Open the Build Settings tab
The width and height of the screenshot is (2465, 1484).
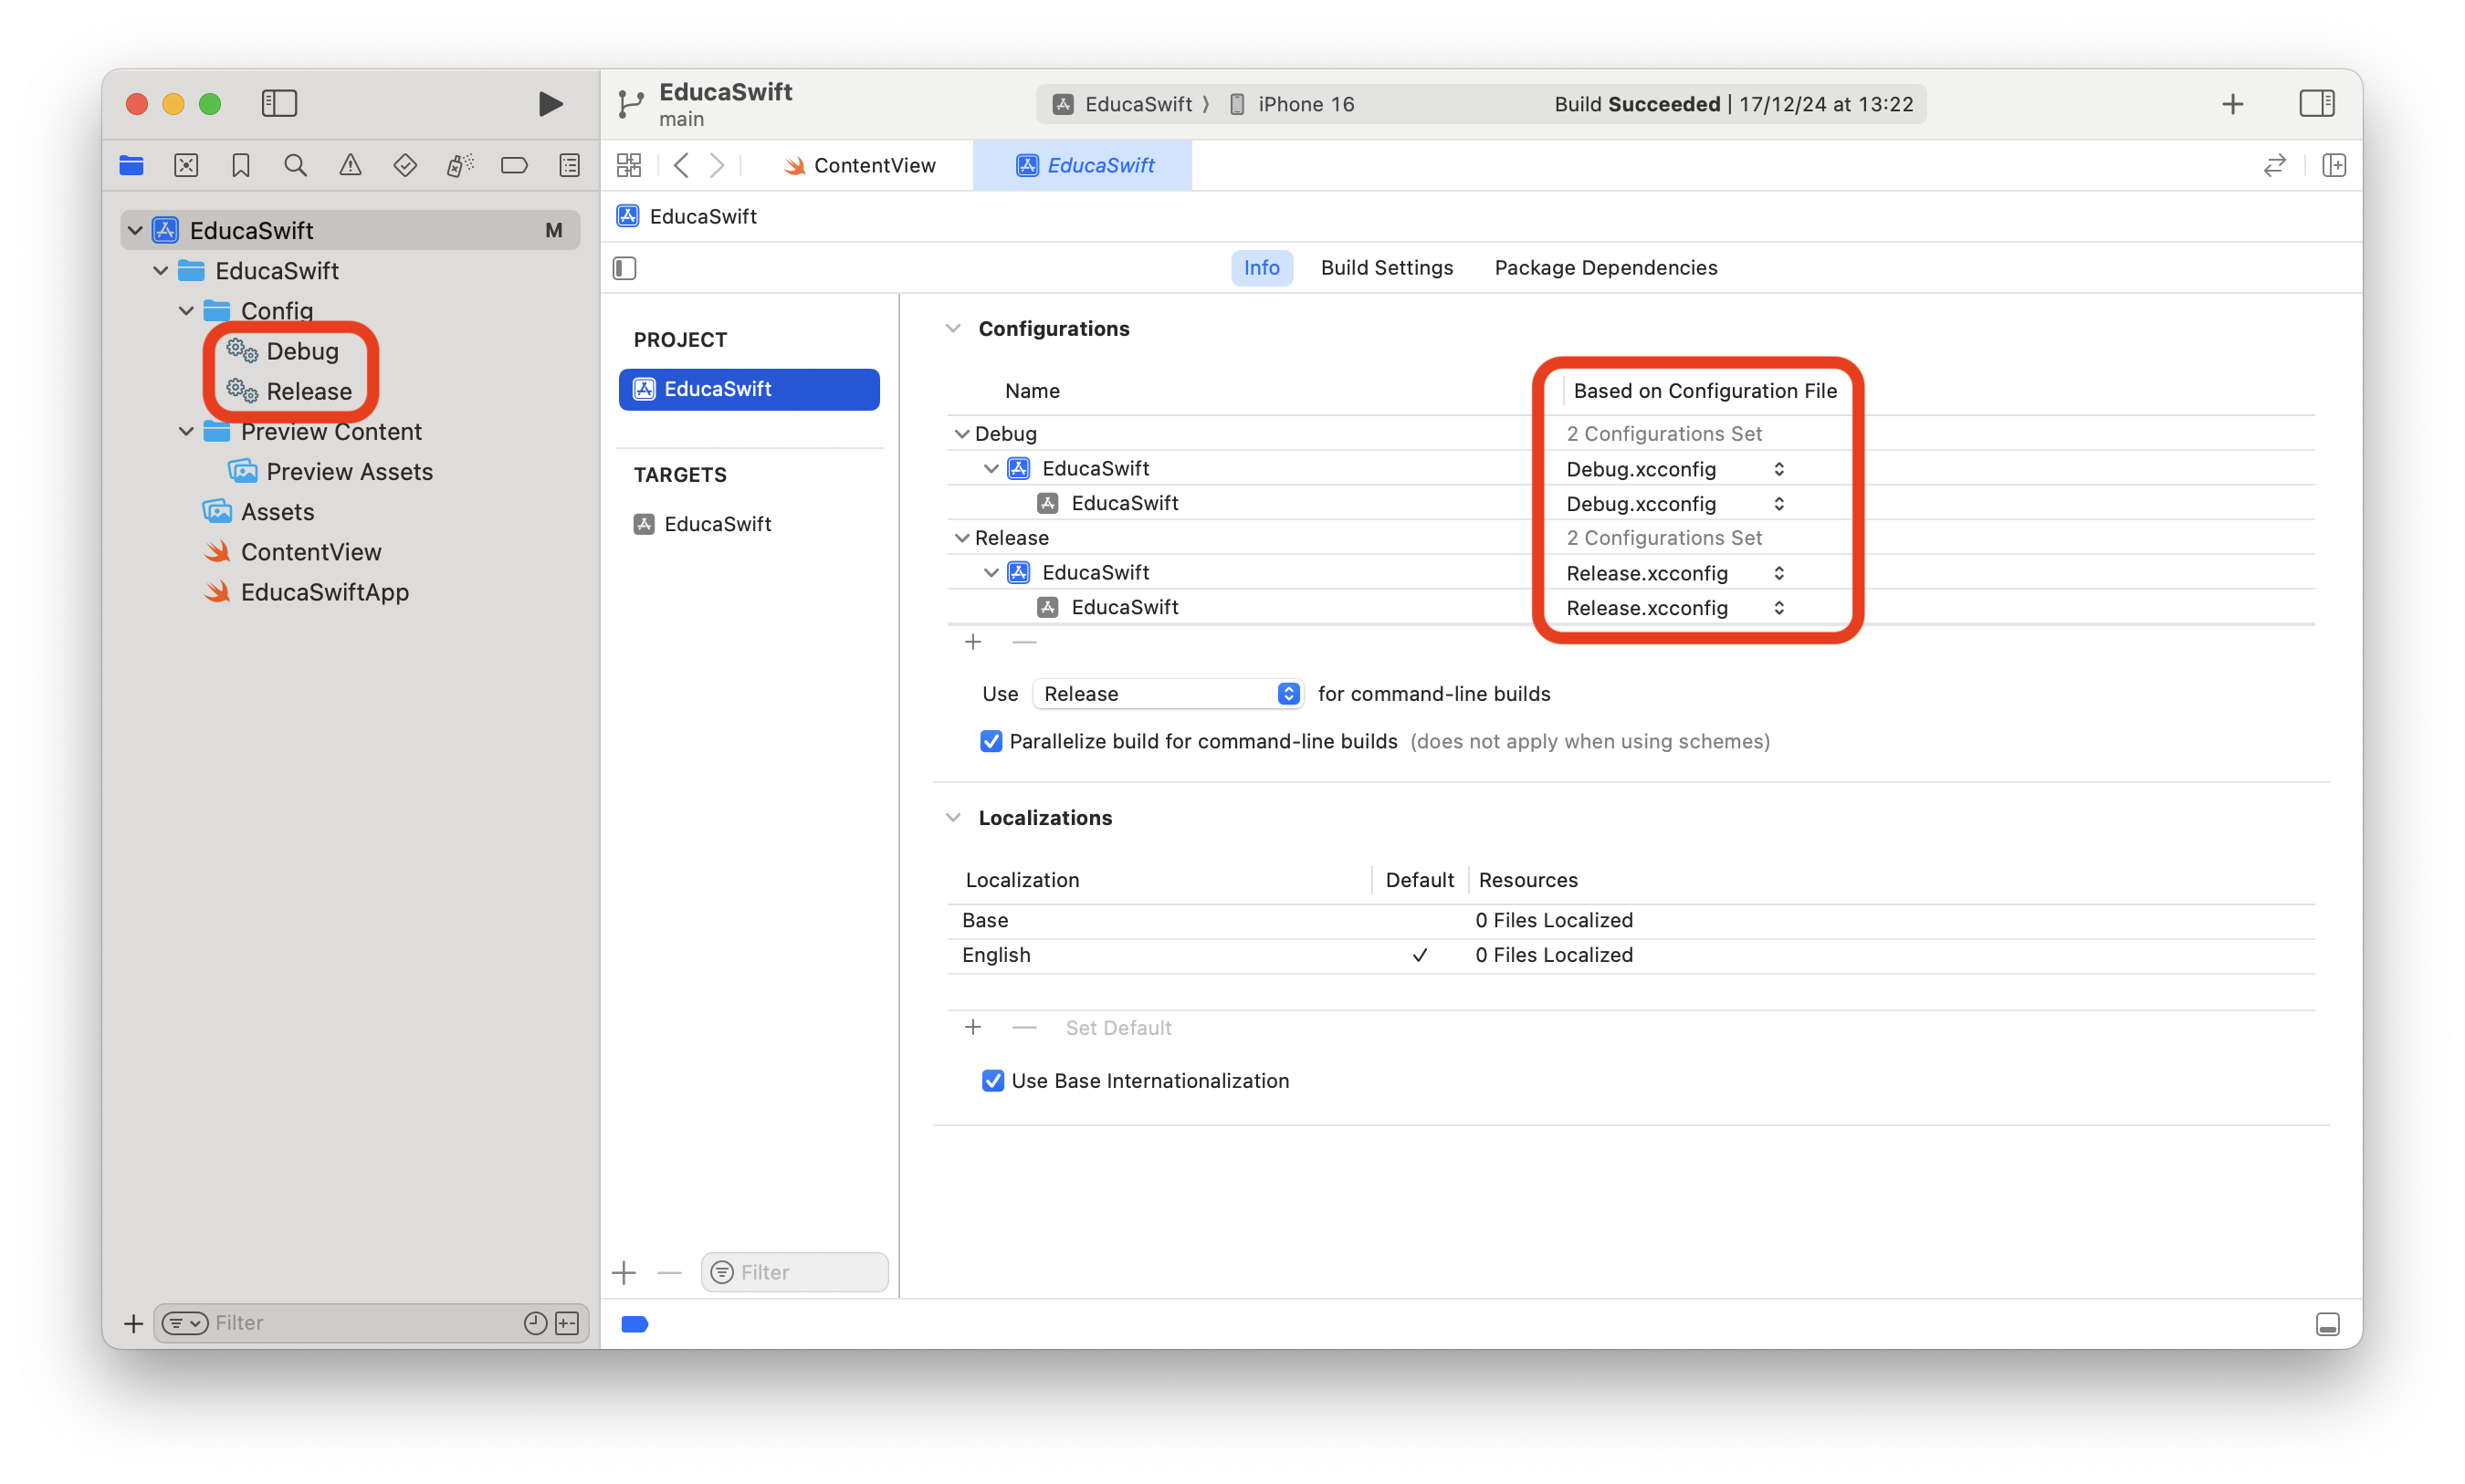pyautogui.click(x=1386, y=267)
